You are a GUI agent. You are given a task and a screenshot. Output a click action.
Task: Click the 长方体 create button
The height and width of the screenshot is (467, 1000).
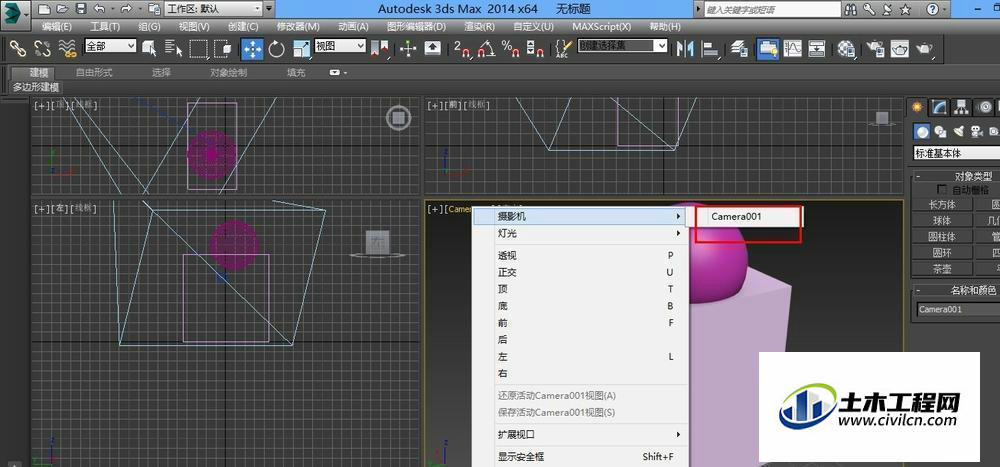click(x=942, y=205)
